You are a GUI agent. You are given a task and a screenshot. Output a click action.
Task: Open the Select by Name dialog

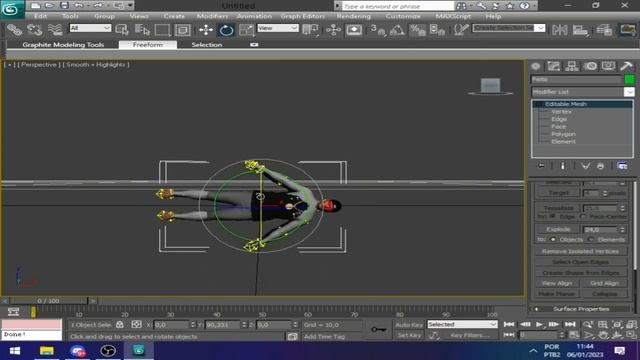[142, 30]
